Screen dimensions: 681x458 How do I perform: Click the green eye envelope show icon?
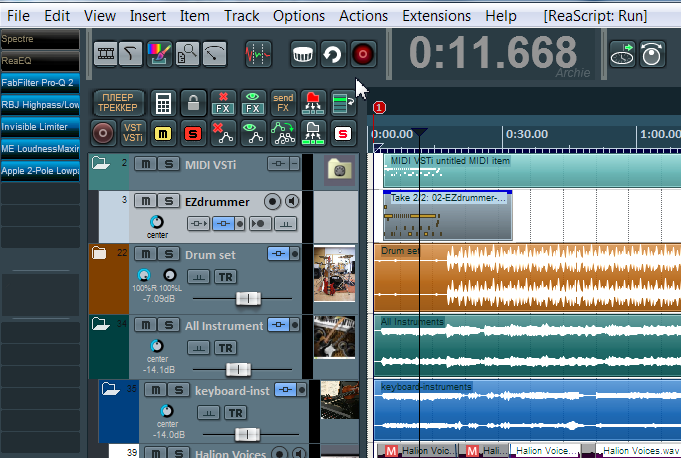coord(253,133)
